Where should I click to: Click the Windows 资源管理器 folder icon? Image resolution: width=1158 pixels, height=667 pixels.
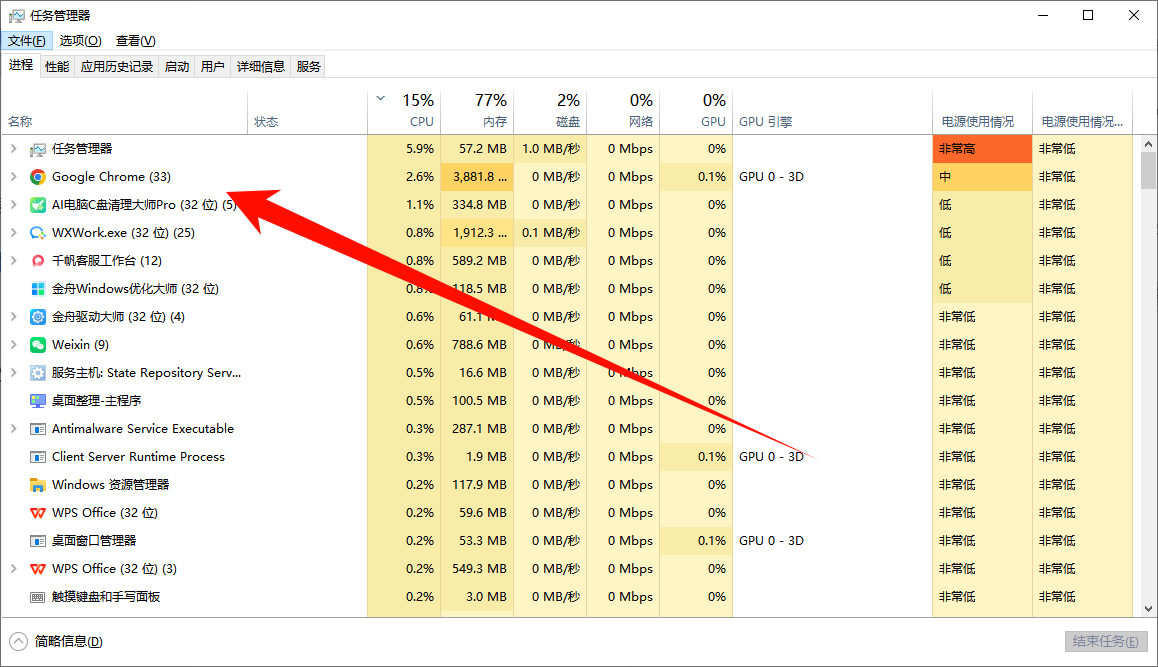coord(37,485)
